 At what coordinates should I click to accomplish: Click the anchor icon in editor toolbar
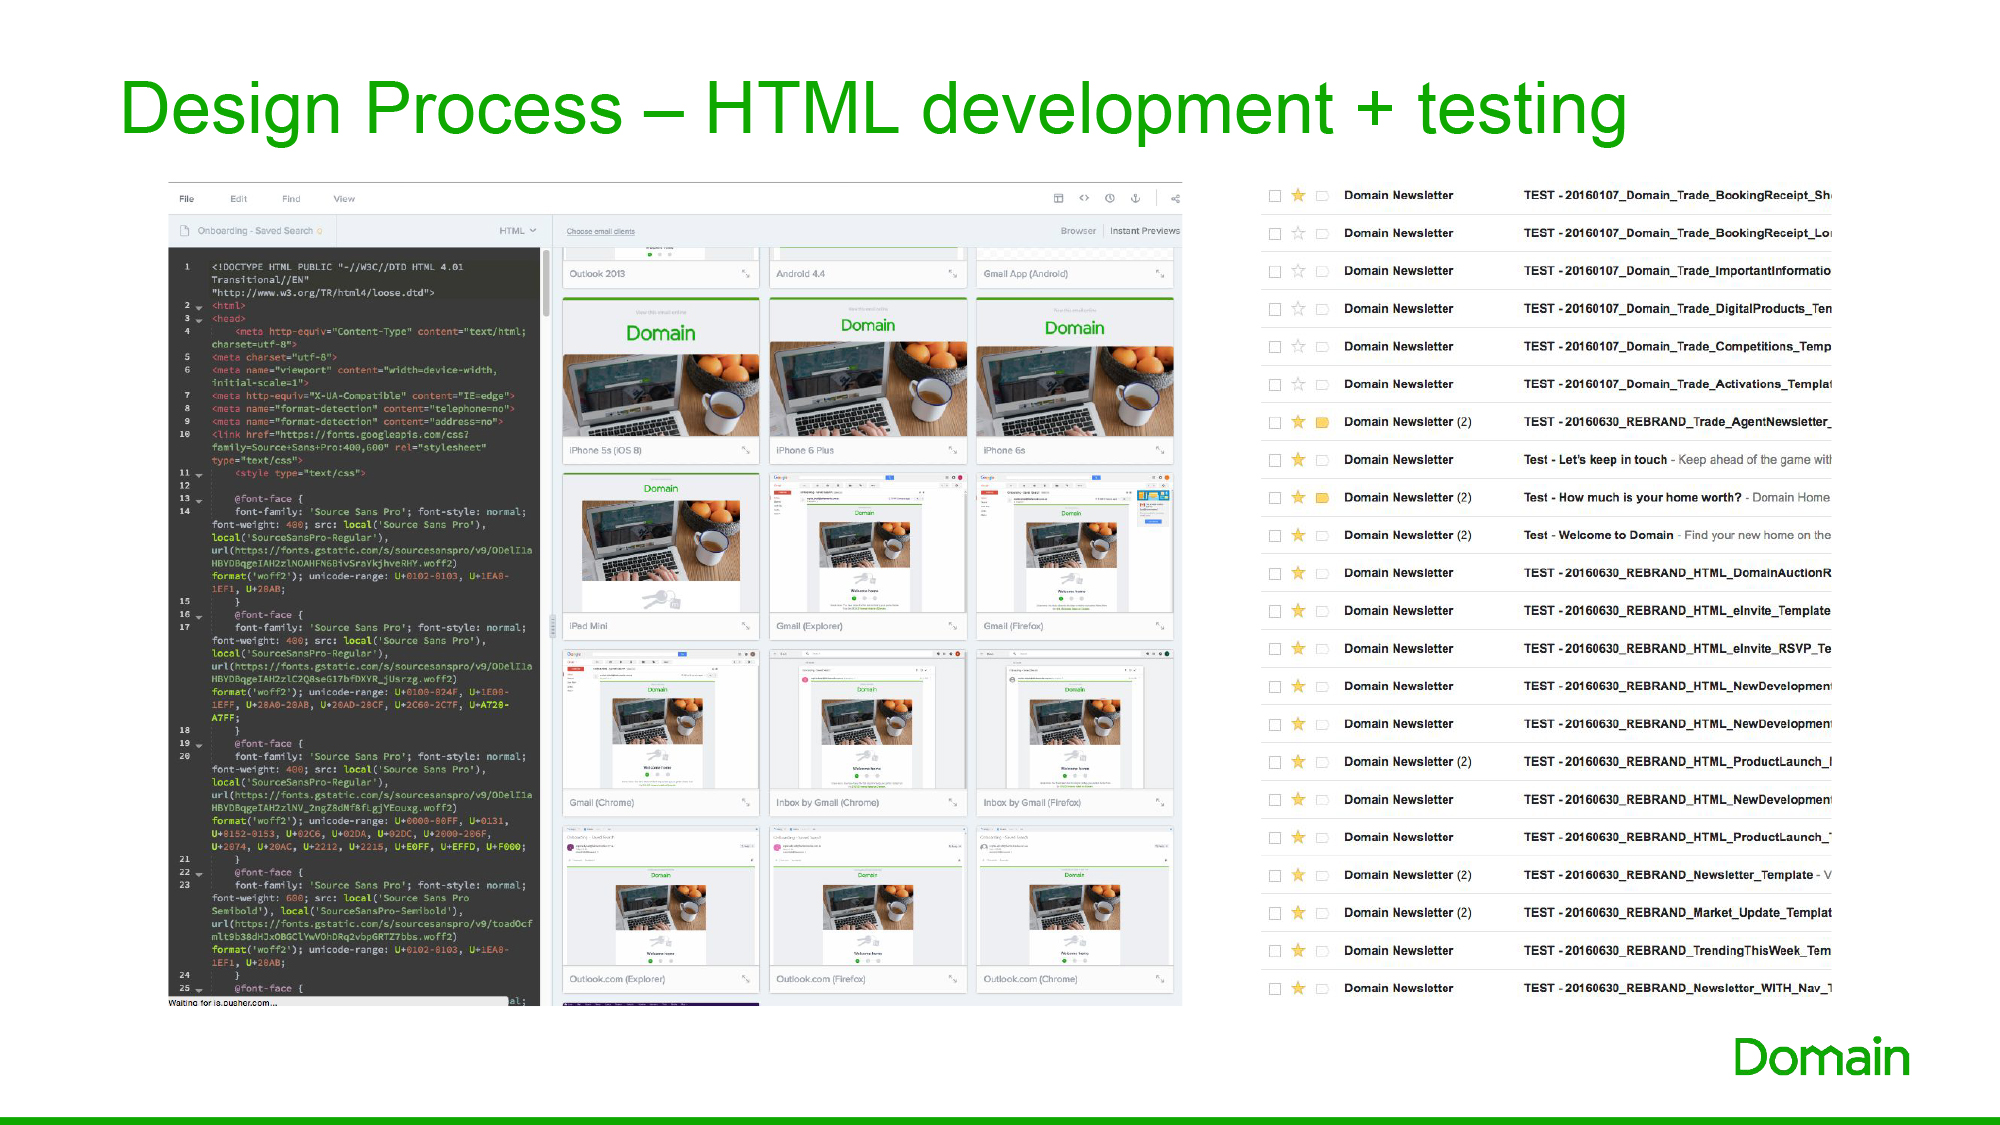[x=1135, y=198]
